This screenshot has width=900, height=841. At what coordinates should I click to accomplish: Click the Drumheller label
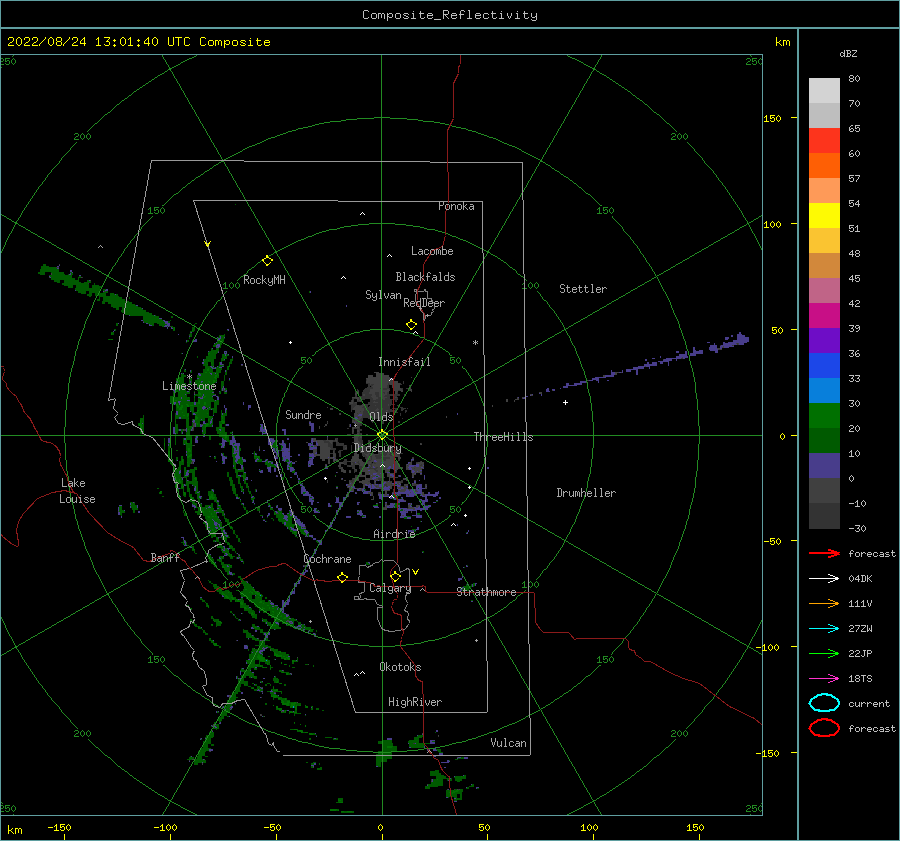(585, 493)
